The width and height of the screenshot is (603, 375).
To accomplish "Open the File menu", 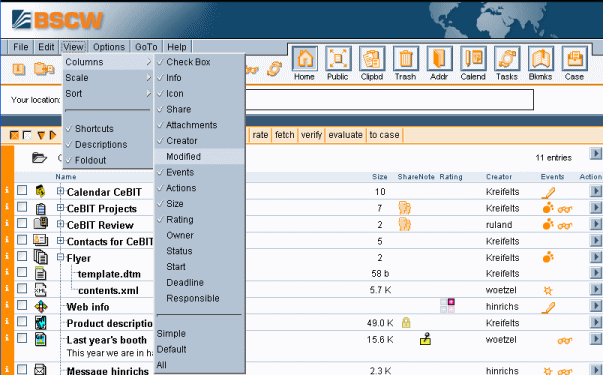I will 20,47.
